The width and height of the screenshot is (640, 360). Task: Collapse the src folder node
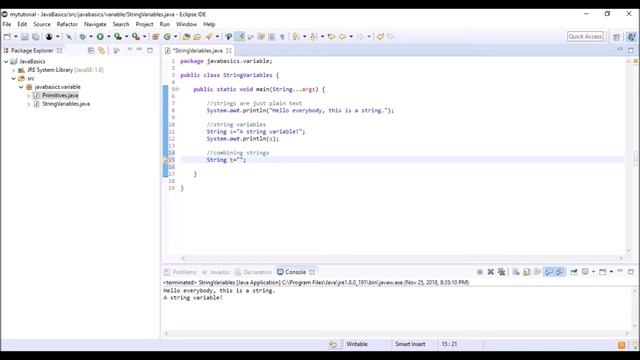click(x=13, y=78)
